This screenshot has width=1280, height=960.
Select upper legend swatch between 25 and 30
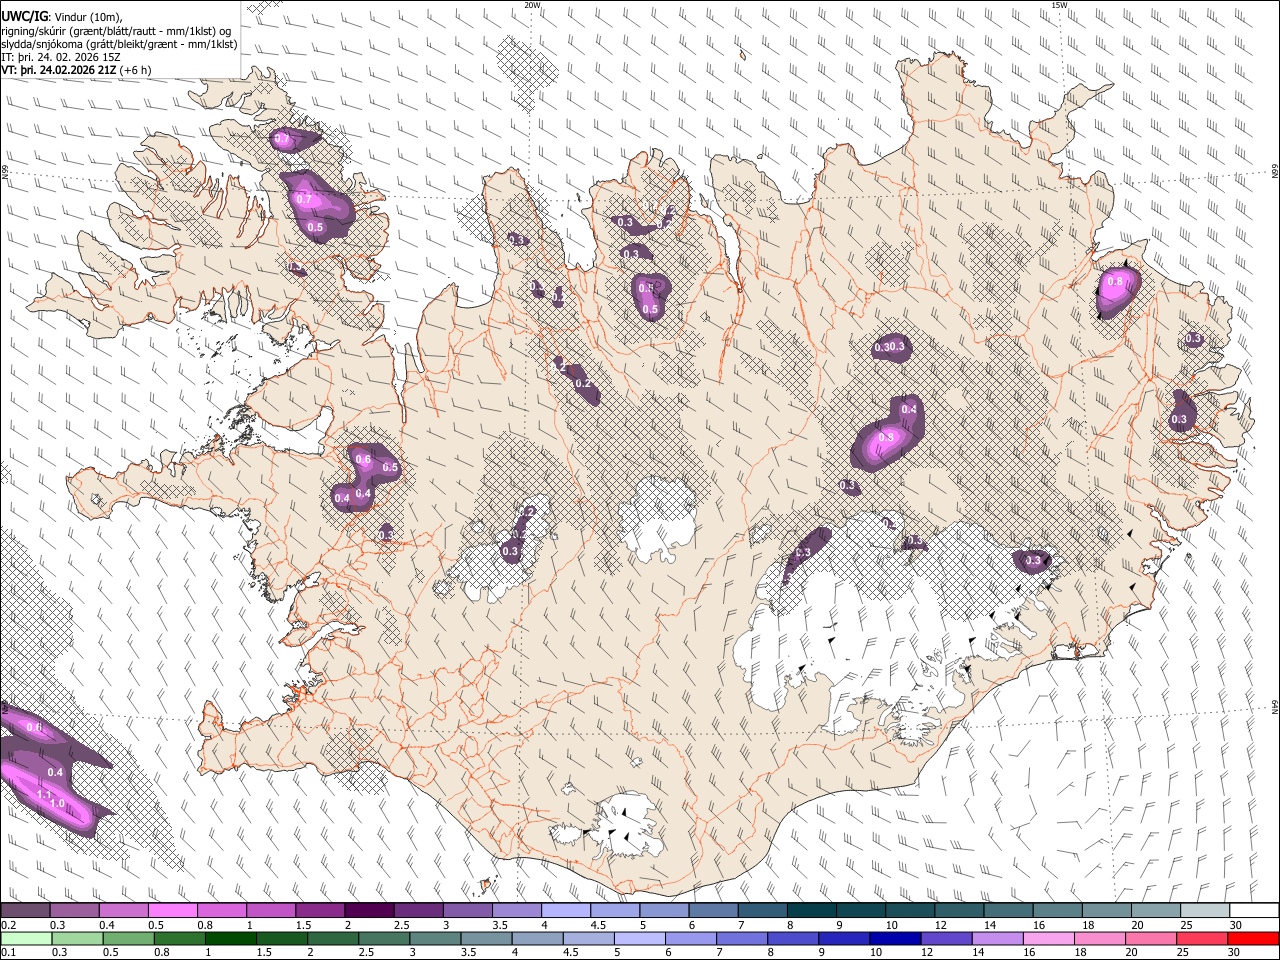click(x=1204, y=910)
